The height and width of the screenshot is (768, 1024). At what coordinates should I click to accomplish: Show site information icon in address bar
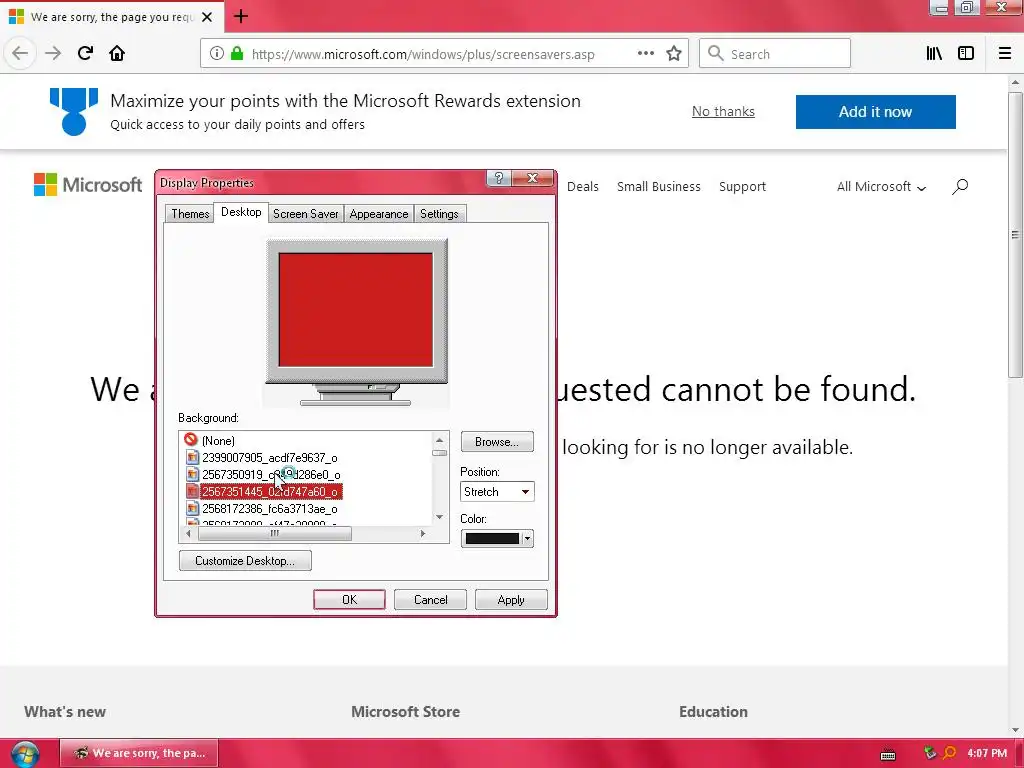tap(217, 54)
